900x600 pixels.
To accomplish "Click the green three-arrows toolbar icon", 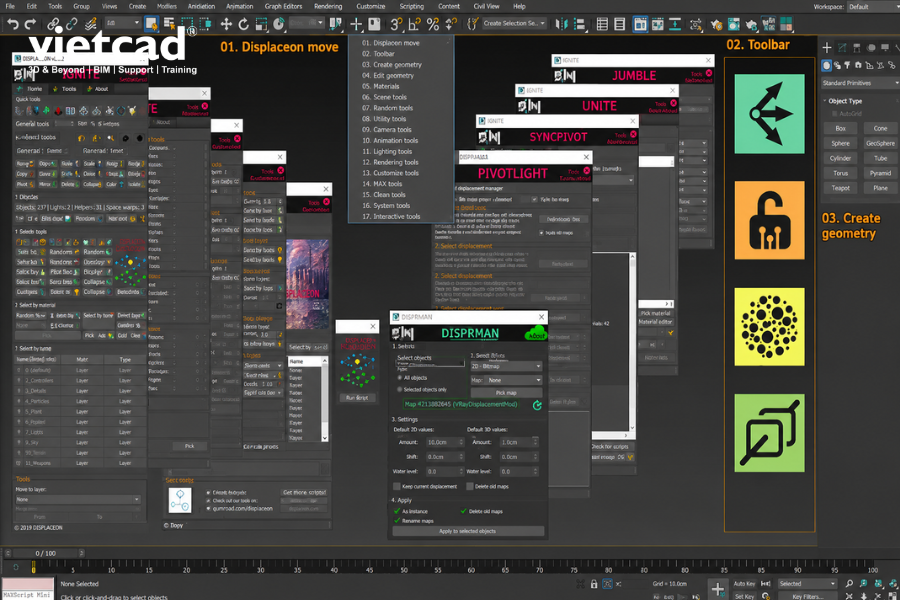I will 769,114.
